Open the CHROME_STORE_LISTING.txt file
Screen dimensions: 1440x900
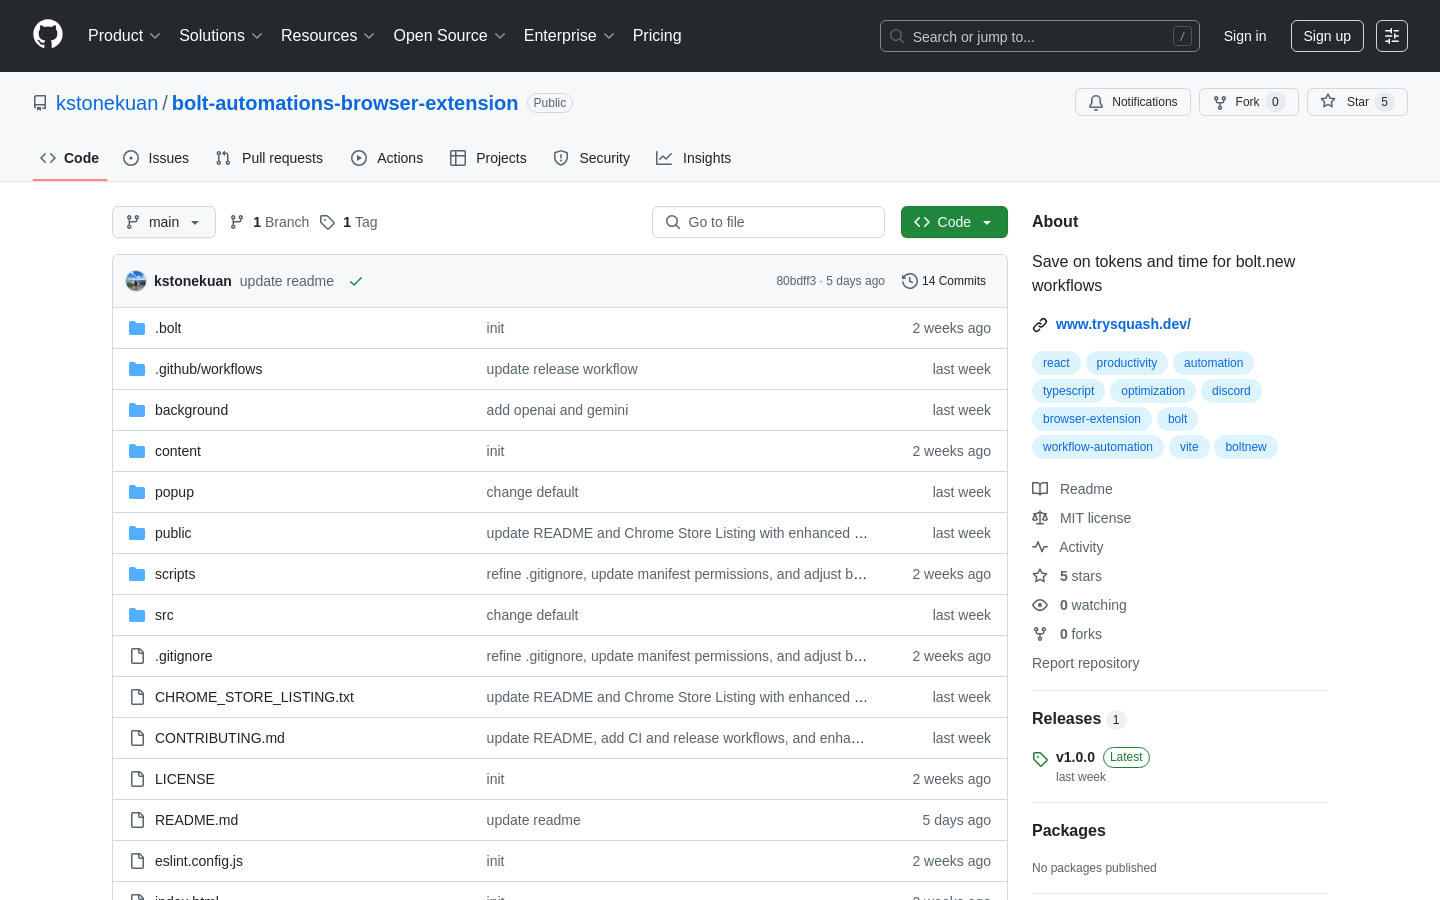coord(254,697)
